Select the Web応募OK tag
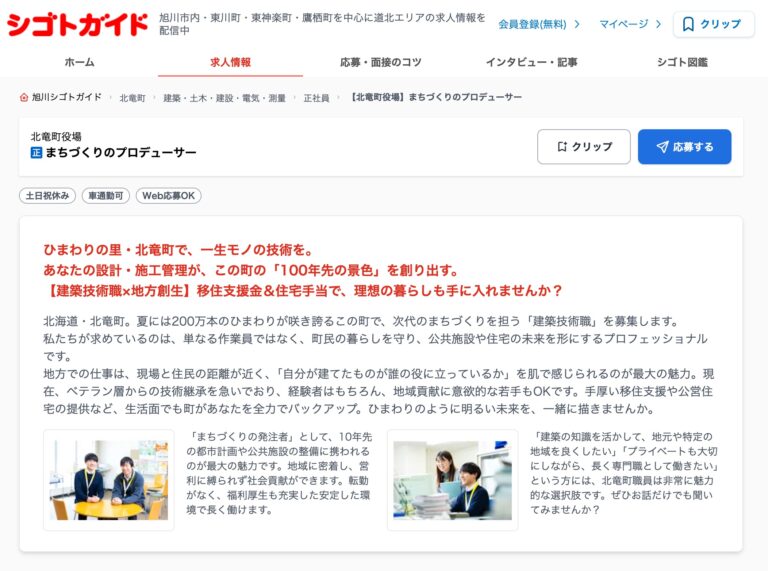 tap(168, 196)
